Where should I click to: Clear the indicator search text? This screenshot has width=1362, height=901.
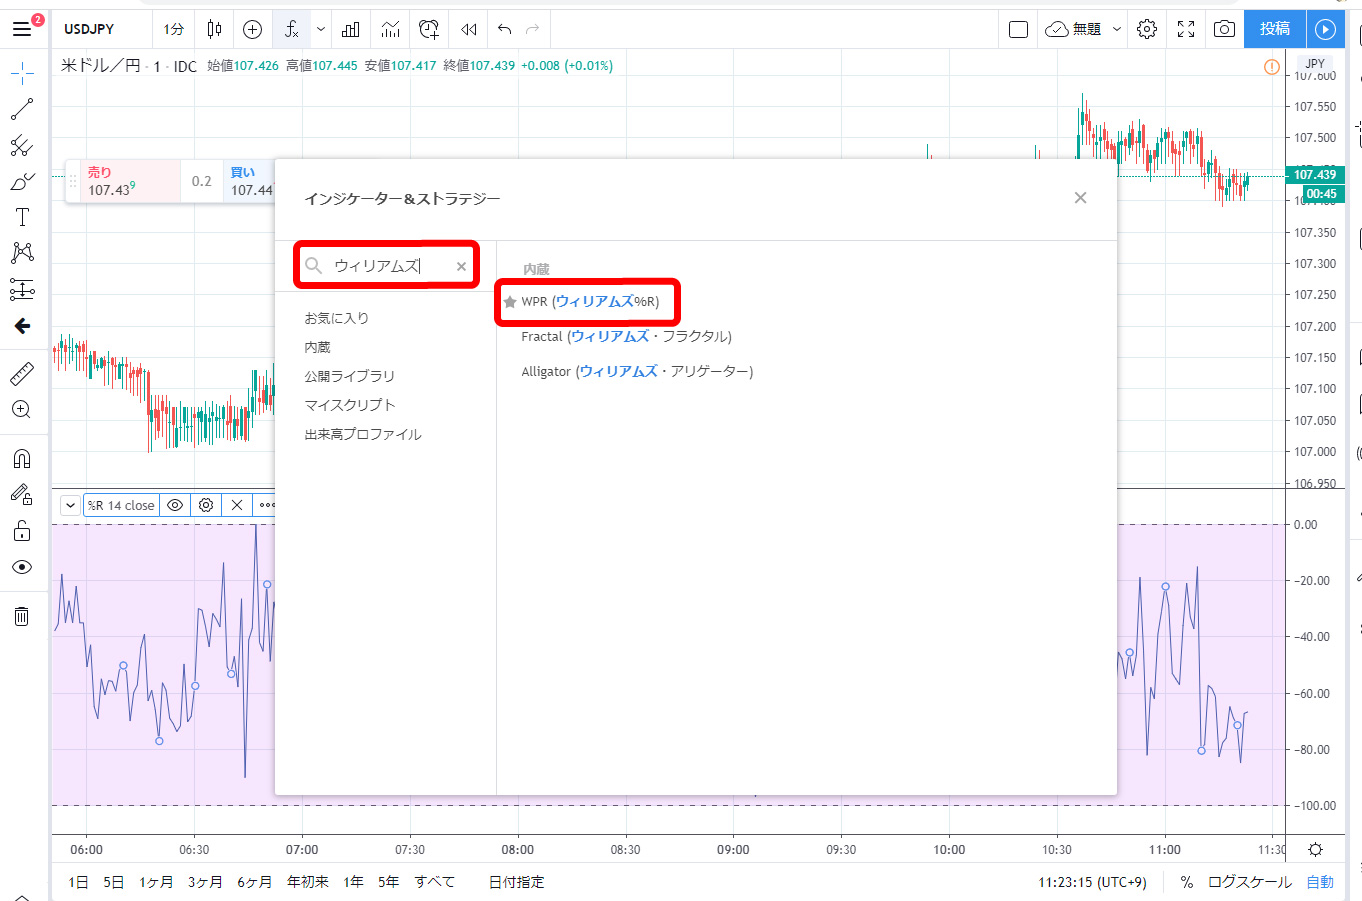pyautogui.click(x=461, y=266)
